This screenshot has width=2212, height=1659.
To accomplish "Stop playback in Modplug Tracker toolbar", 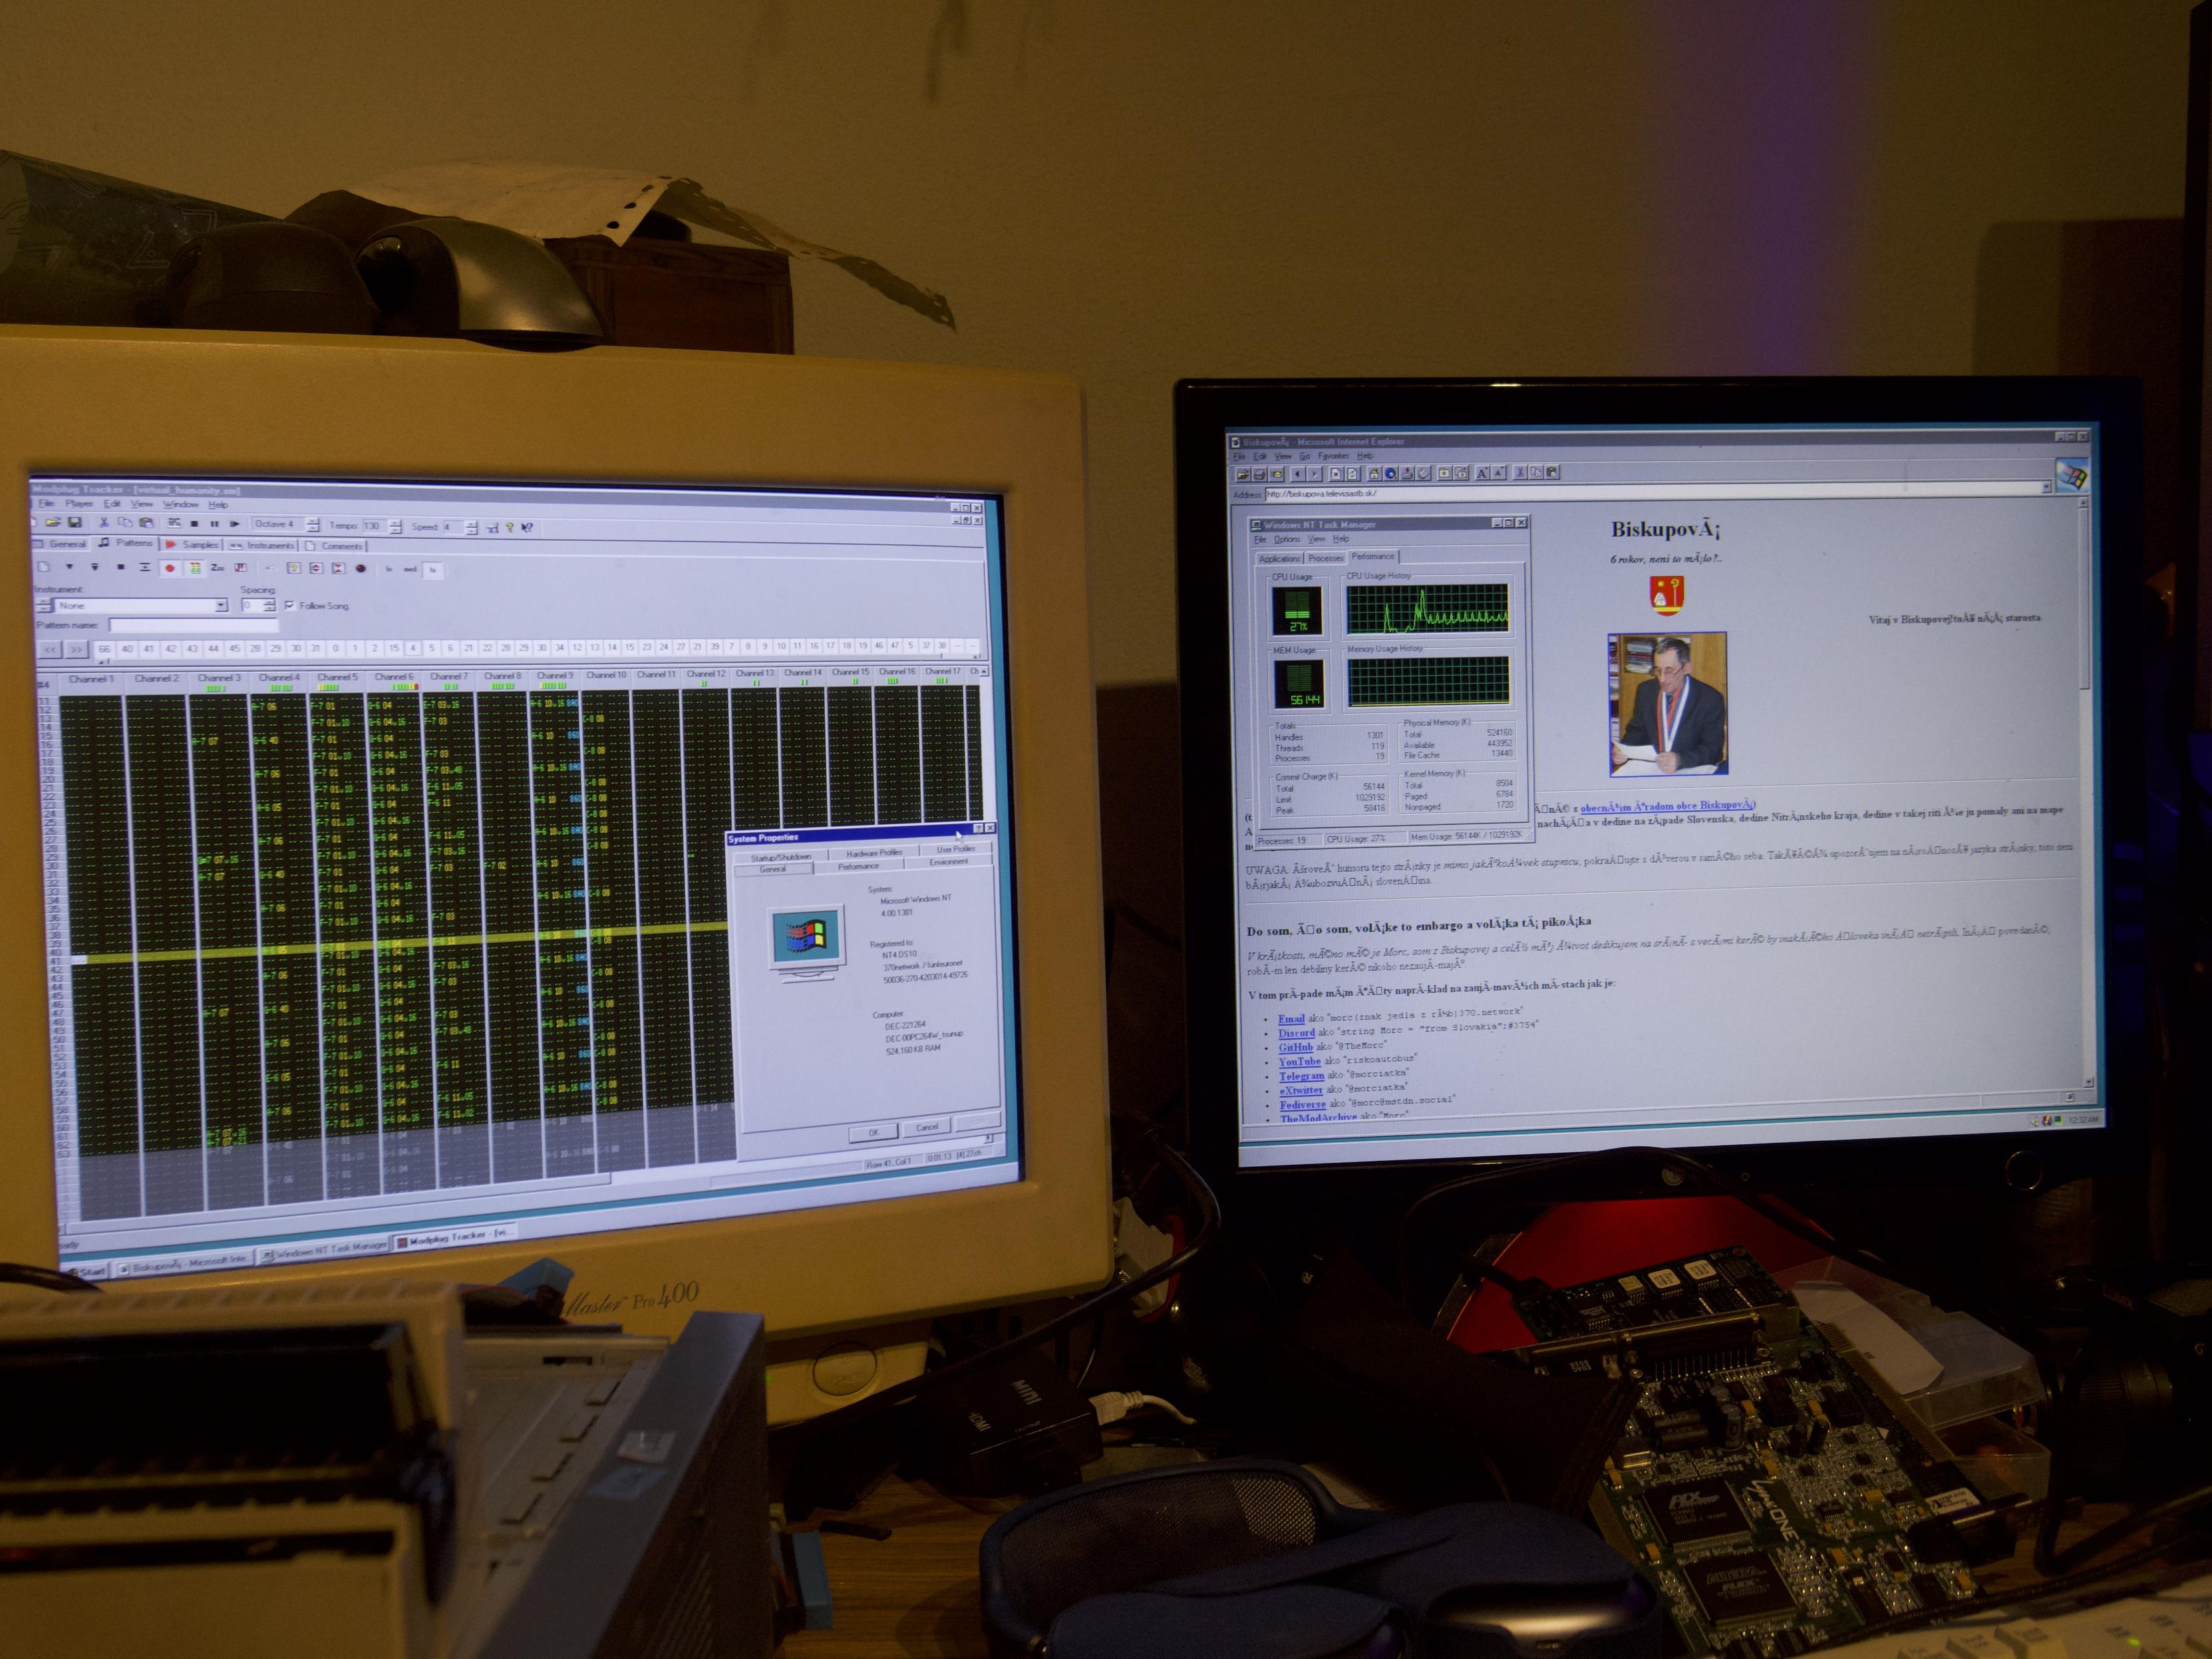I will click(x=194, y=523).
